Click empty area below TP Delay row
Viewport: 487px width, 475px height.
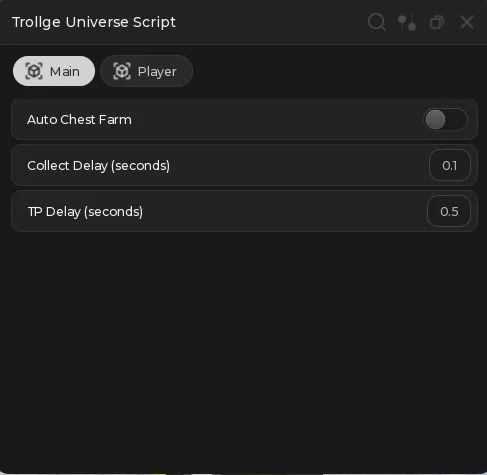coord(243,350)
